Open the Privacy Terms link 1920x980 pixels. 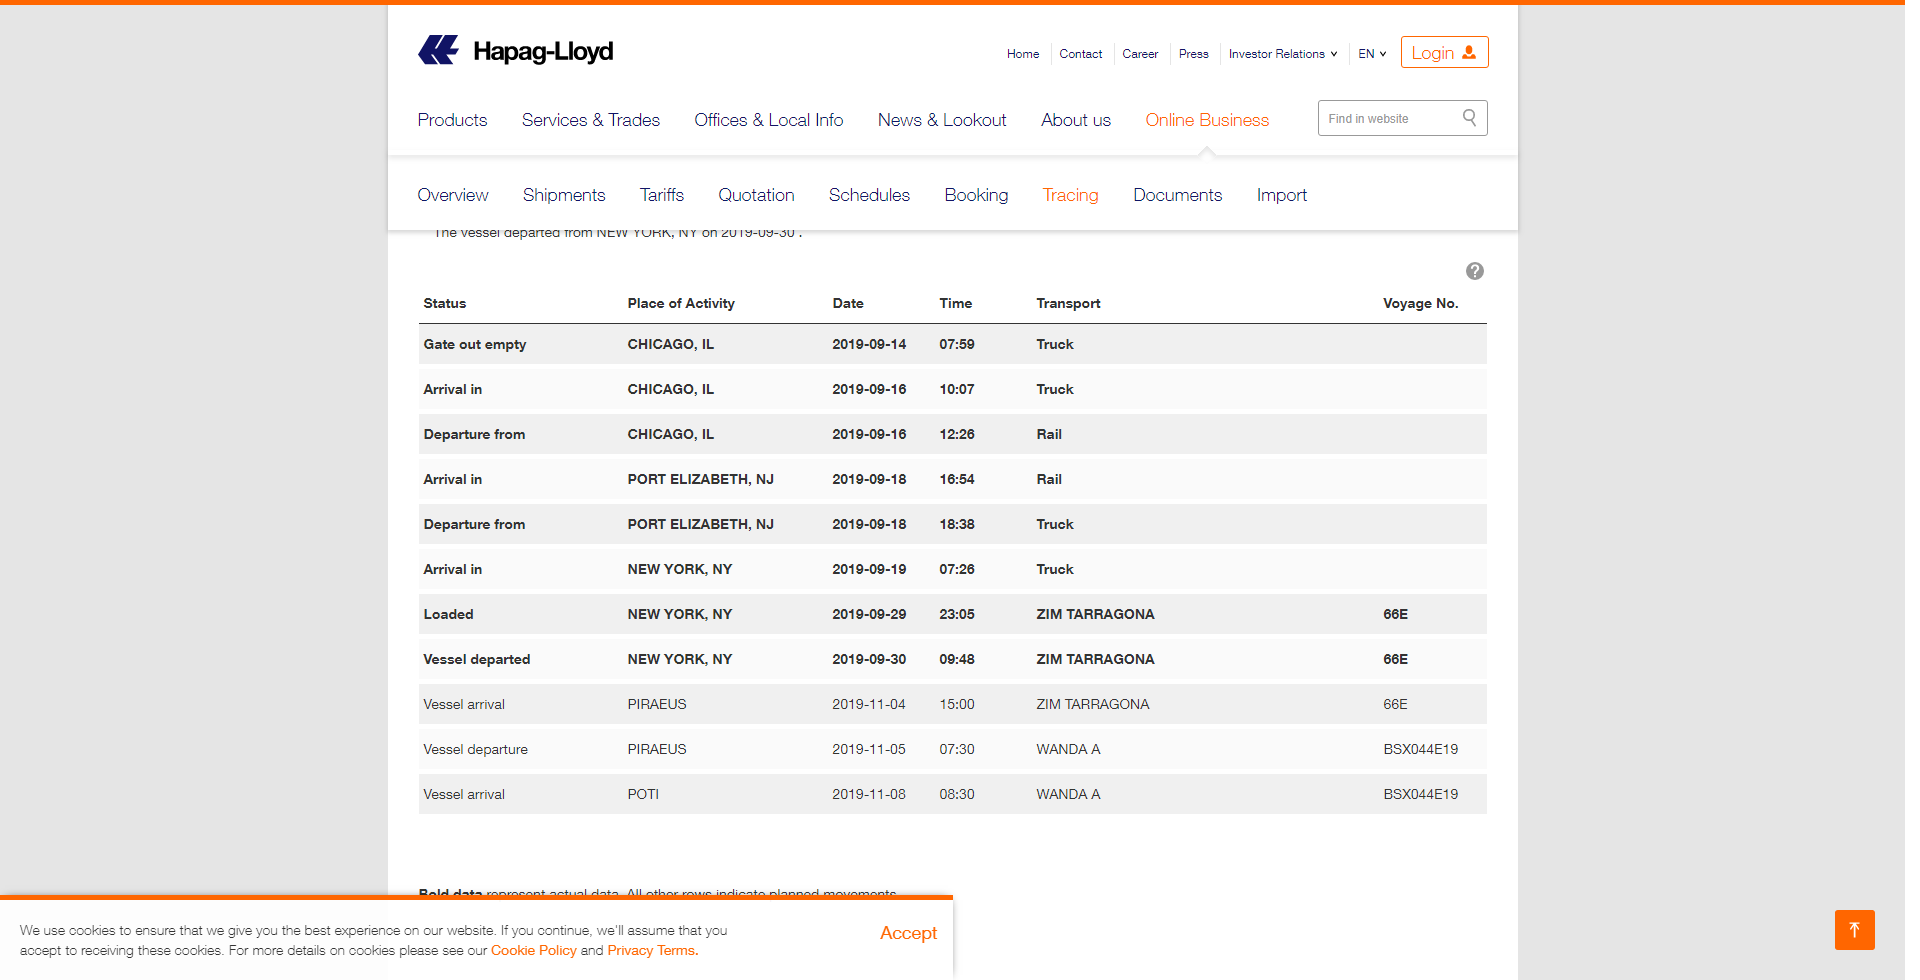click(650, 950)
